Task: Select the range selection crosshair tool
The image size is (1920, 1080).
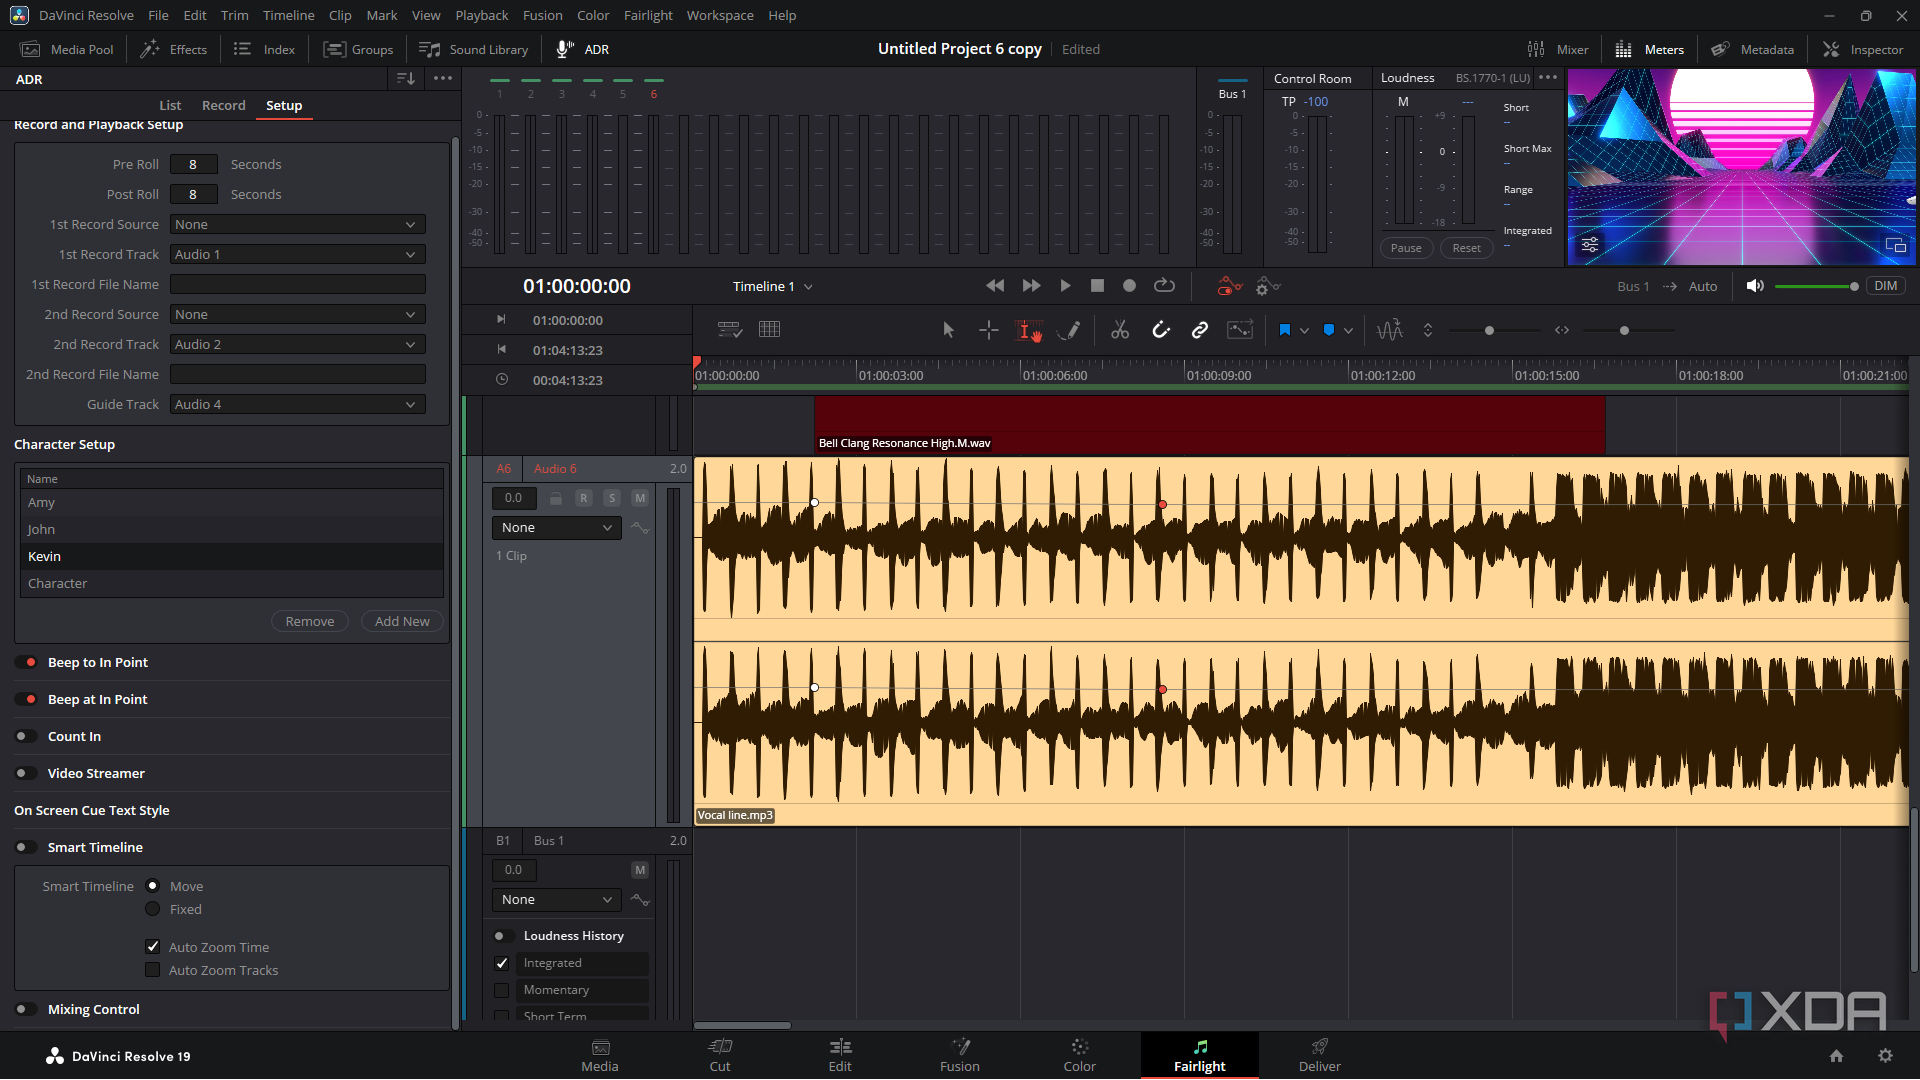Action: coord(988,330)
